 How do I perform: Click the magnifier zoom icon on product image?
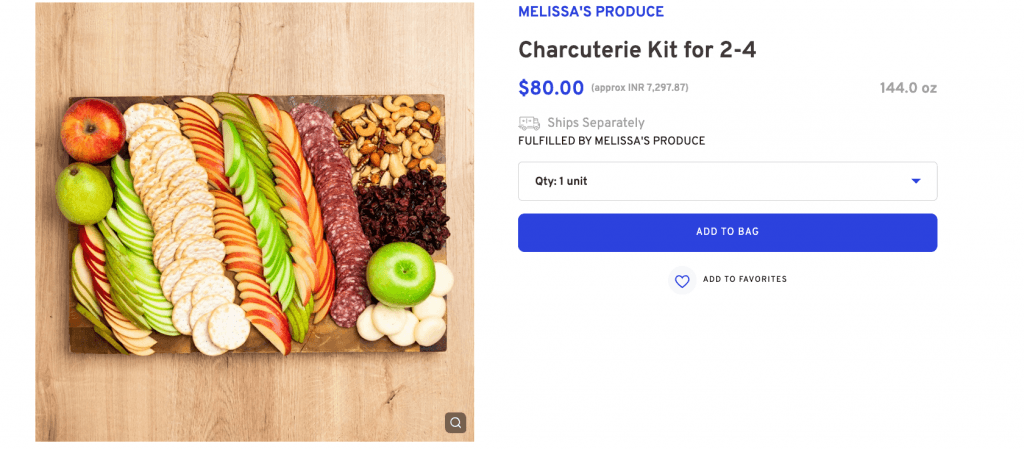point(455,422)
